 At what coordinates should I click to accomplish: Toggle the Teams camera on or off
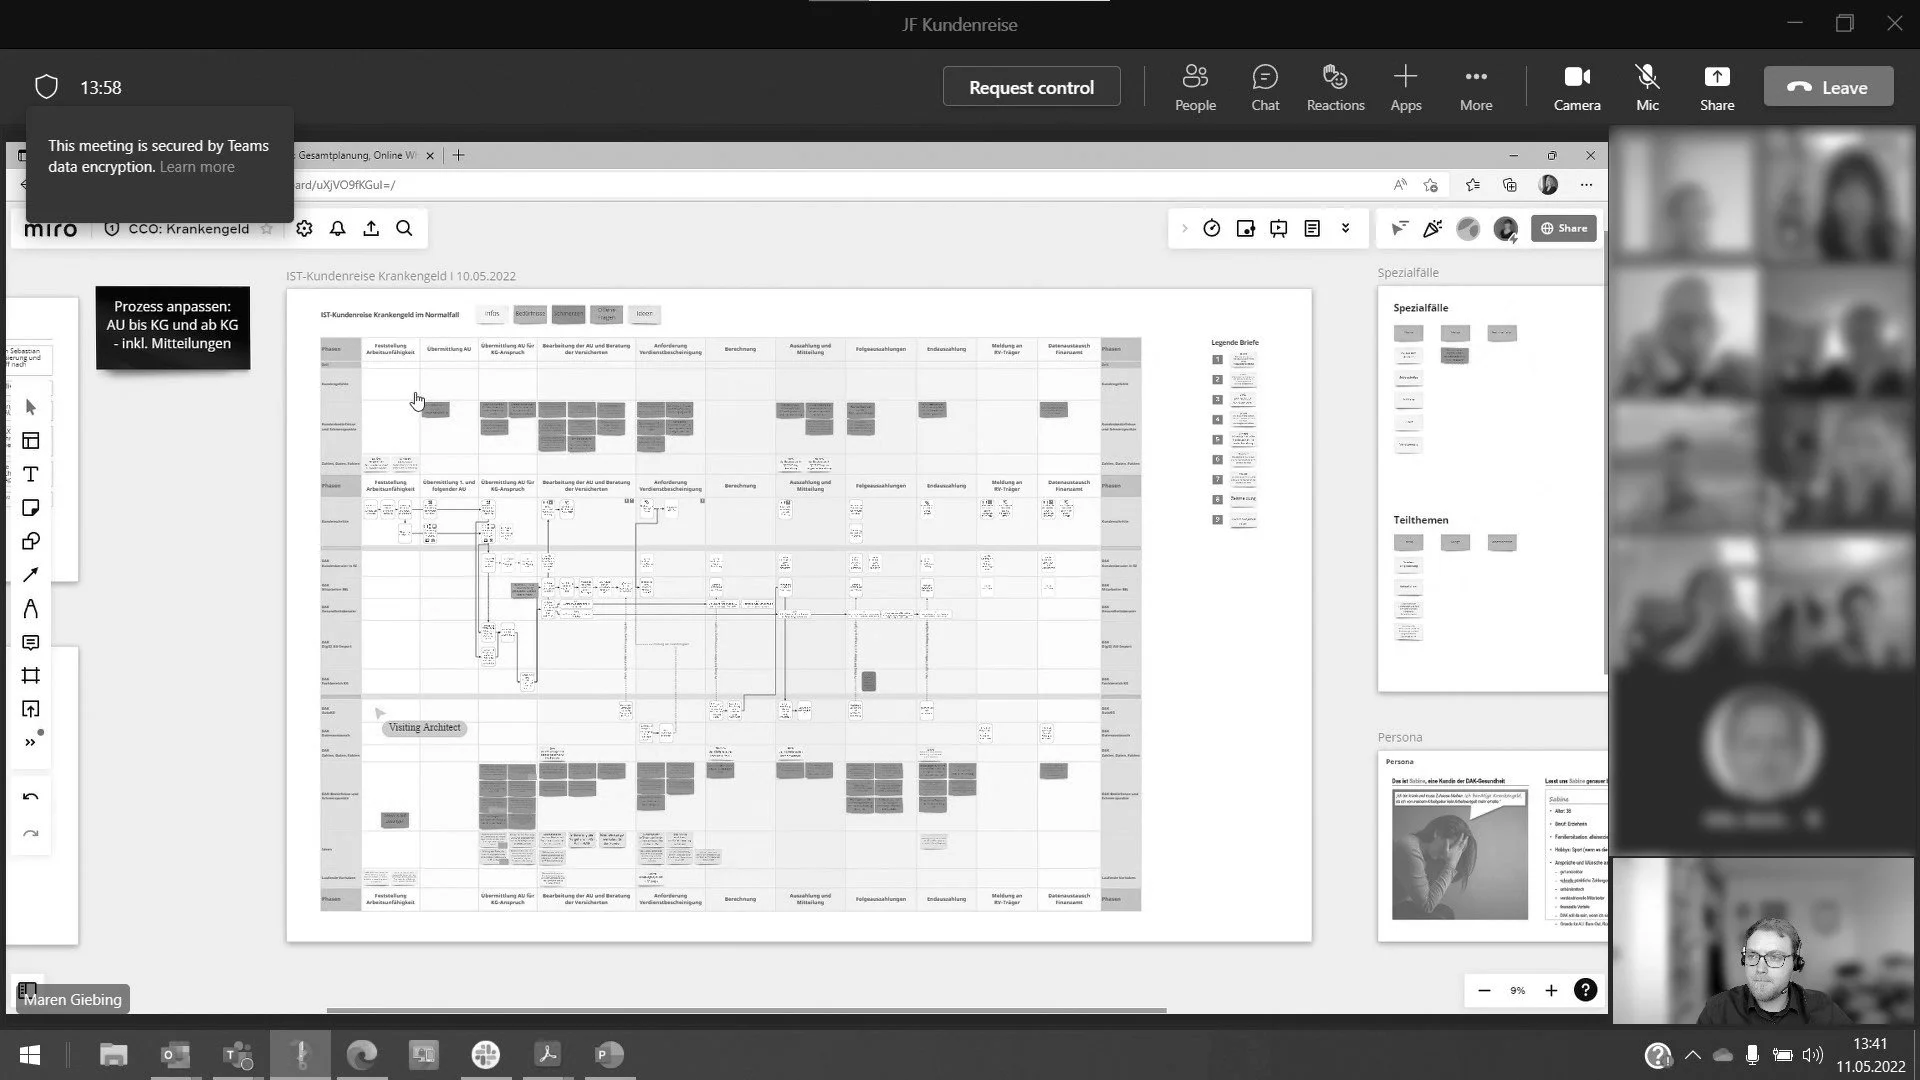pos(1577,87)
